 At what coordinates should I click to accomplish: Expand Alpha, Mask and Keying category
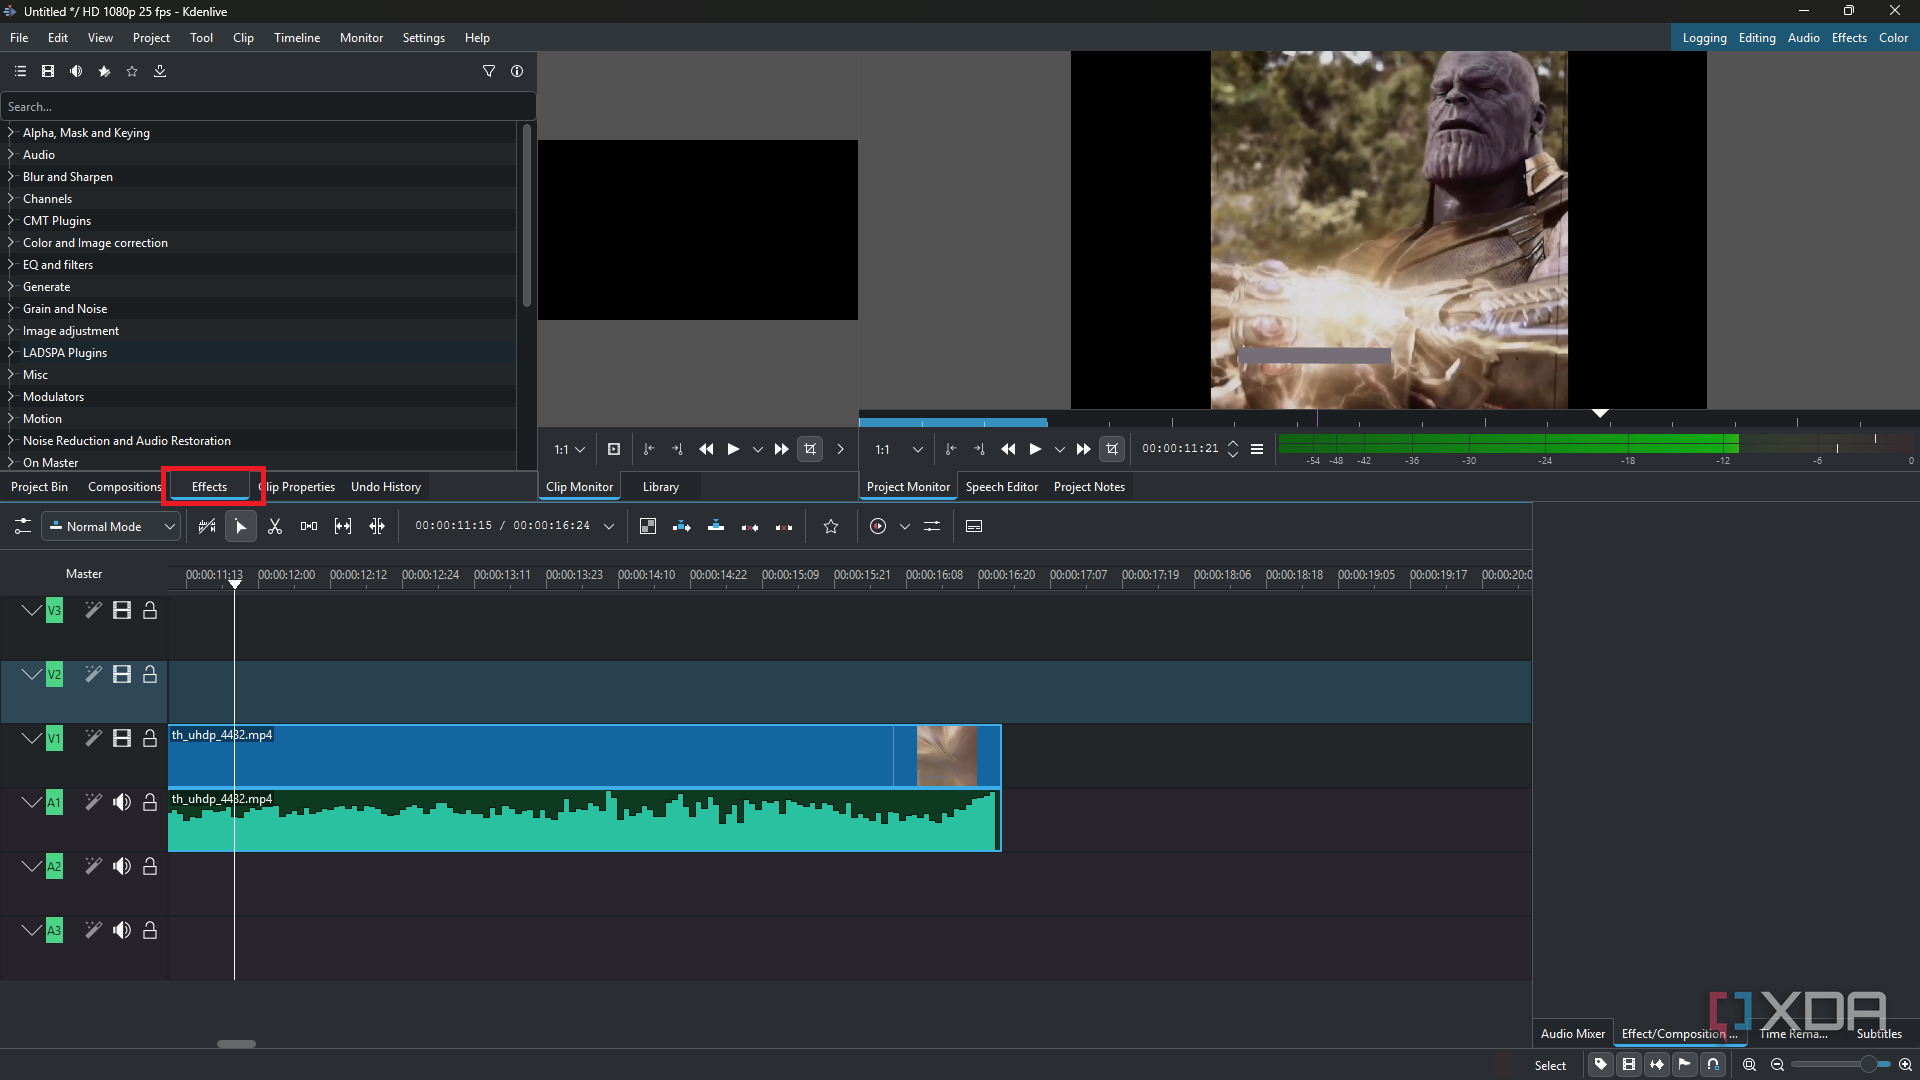point(11,133)
